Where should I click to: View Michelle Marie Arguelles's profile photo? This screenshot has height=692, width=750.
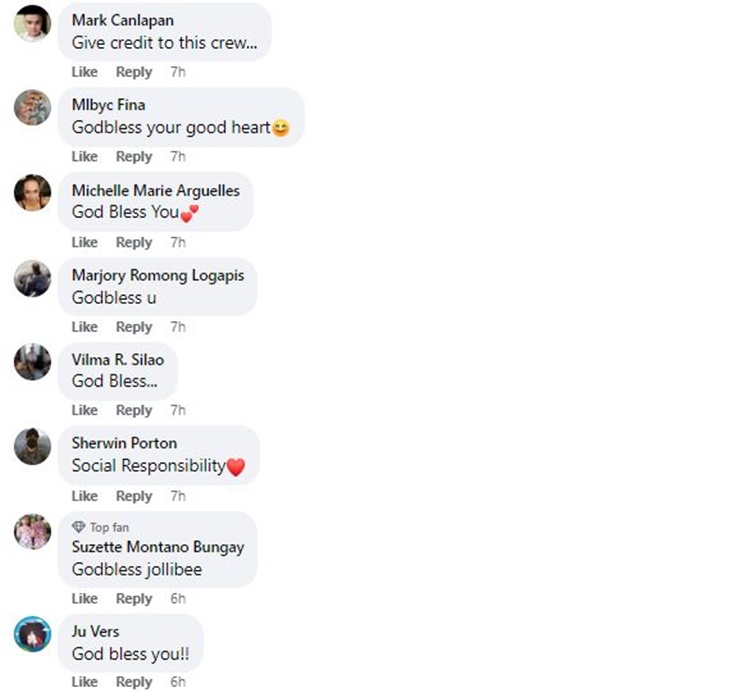[33, 193]
